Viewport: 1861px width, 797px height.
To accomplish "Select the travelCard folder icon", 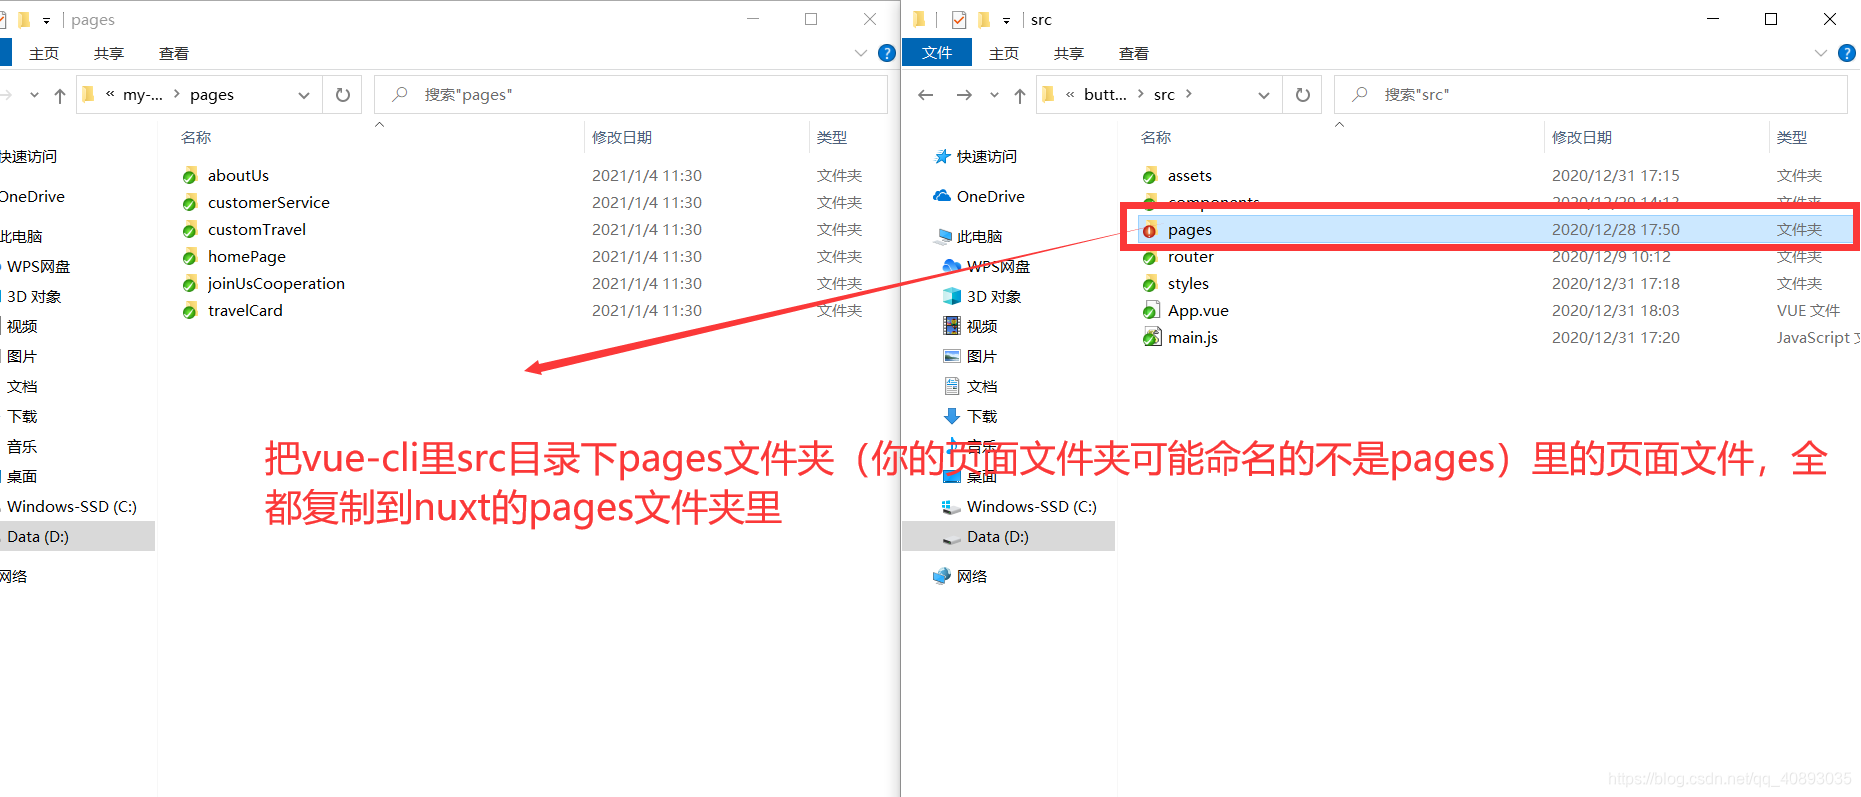I will pos(190,311).
